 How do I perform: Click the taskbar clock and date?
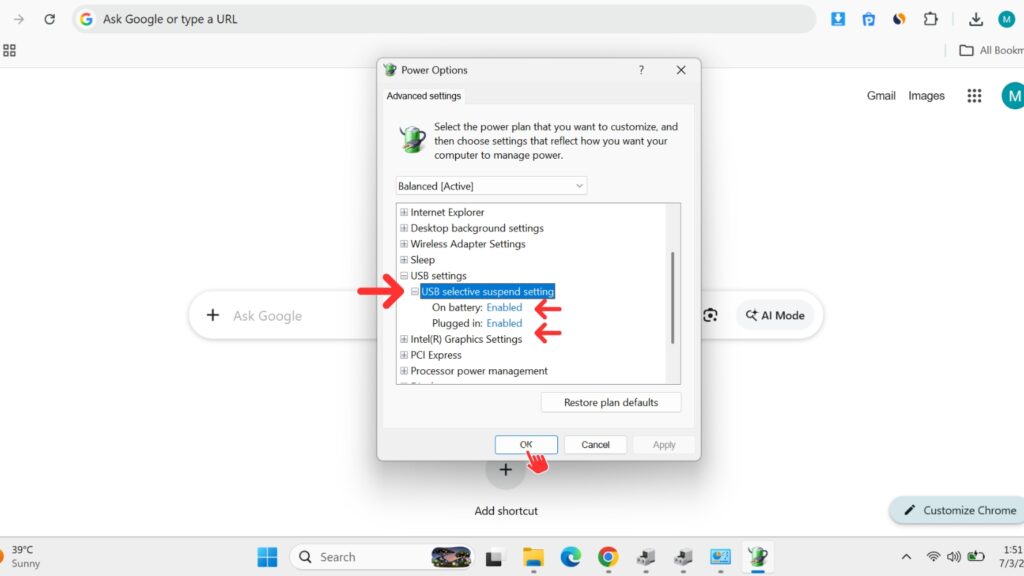pos(1012,556)
